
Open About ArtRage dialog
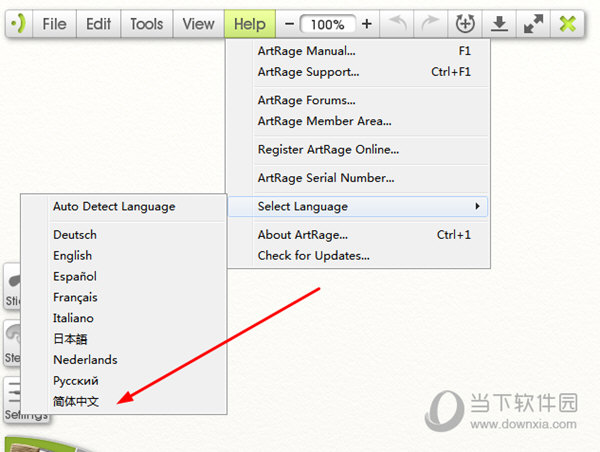359,235
